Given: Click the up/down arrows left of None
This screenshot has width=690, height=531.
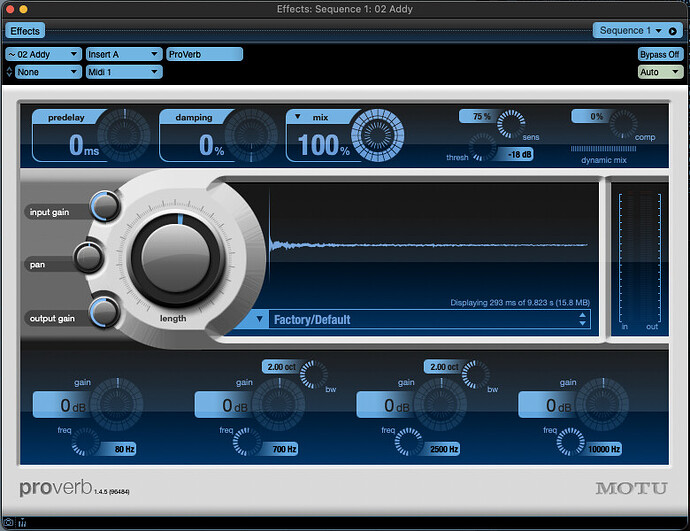Looking at the screenshot, I should coord(9,72).
